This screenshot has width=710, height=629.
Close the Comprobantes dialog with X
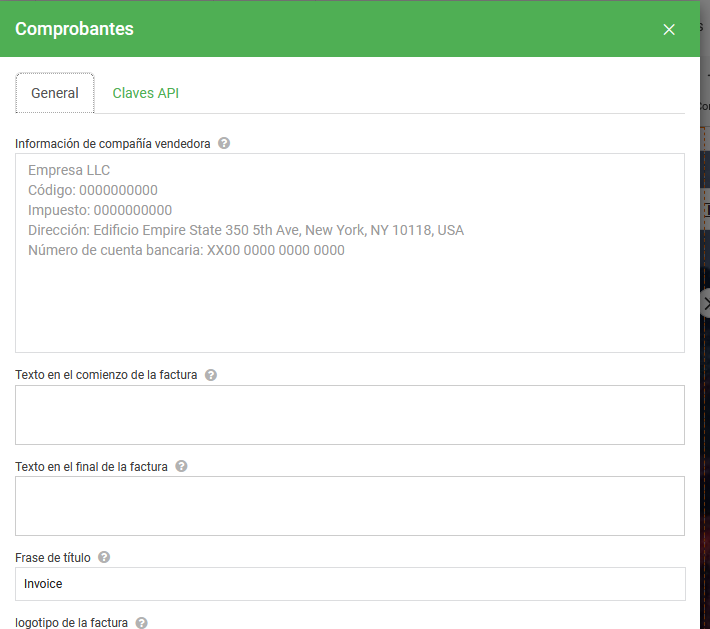(x=668, y=29)
